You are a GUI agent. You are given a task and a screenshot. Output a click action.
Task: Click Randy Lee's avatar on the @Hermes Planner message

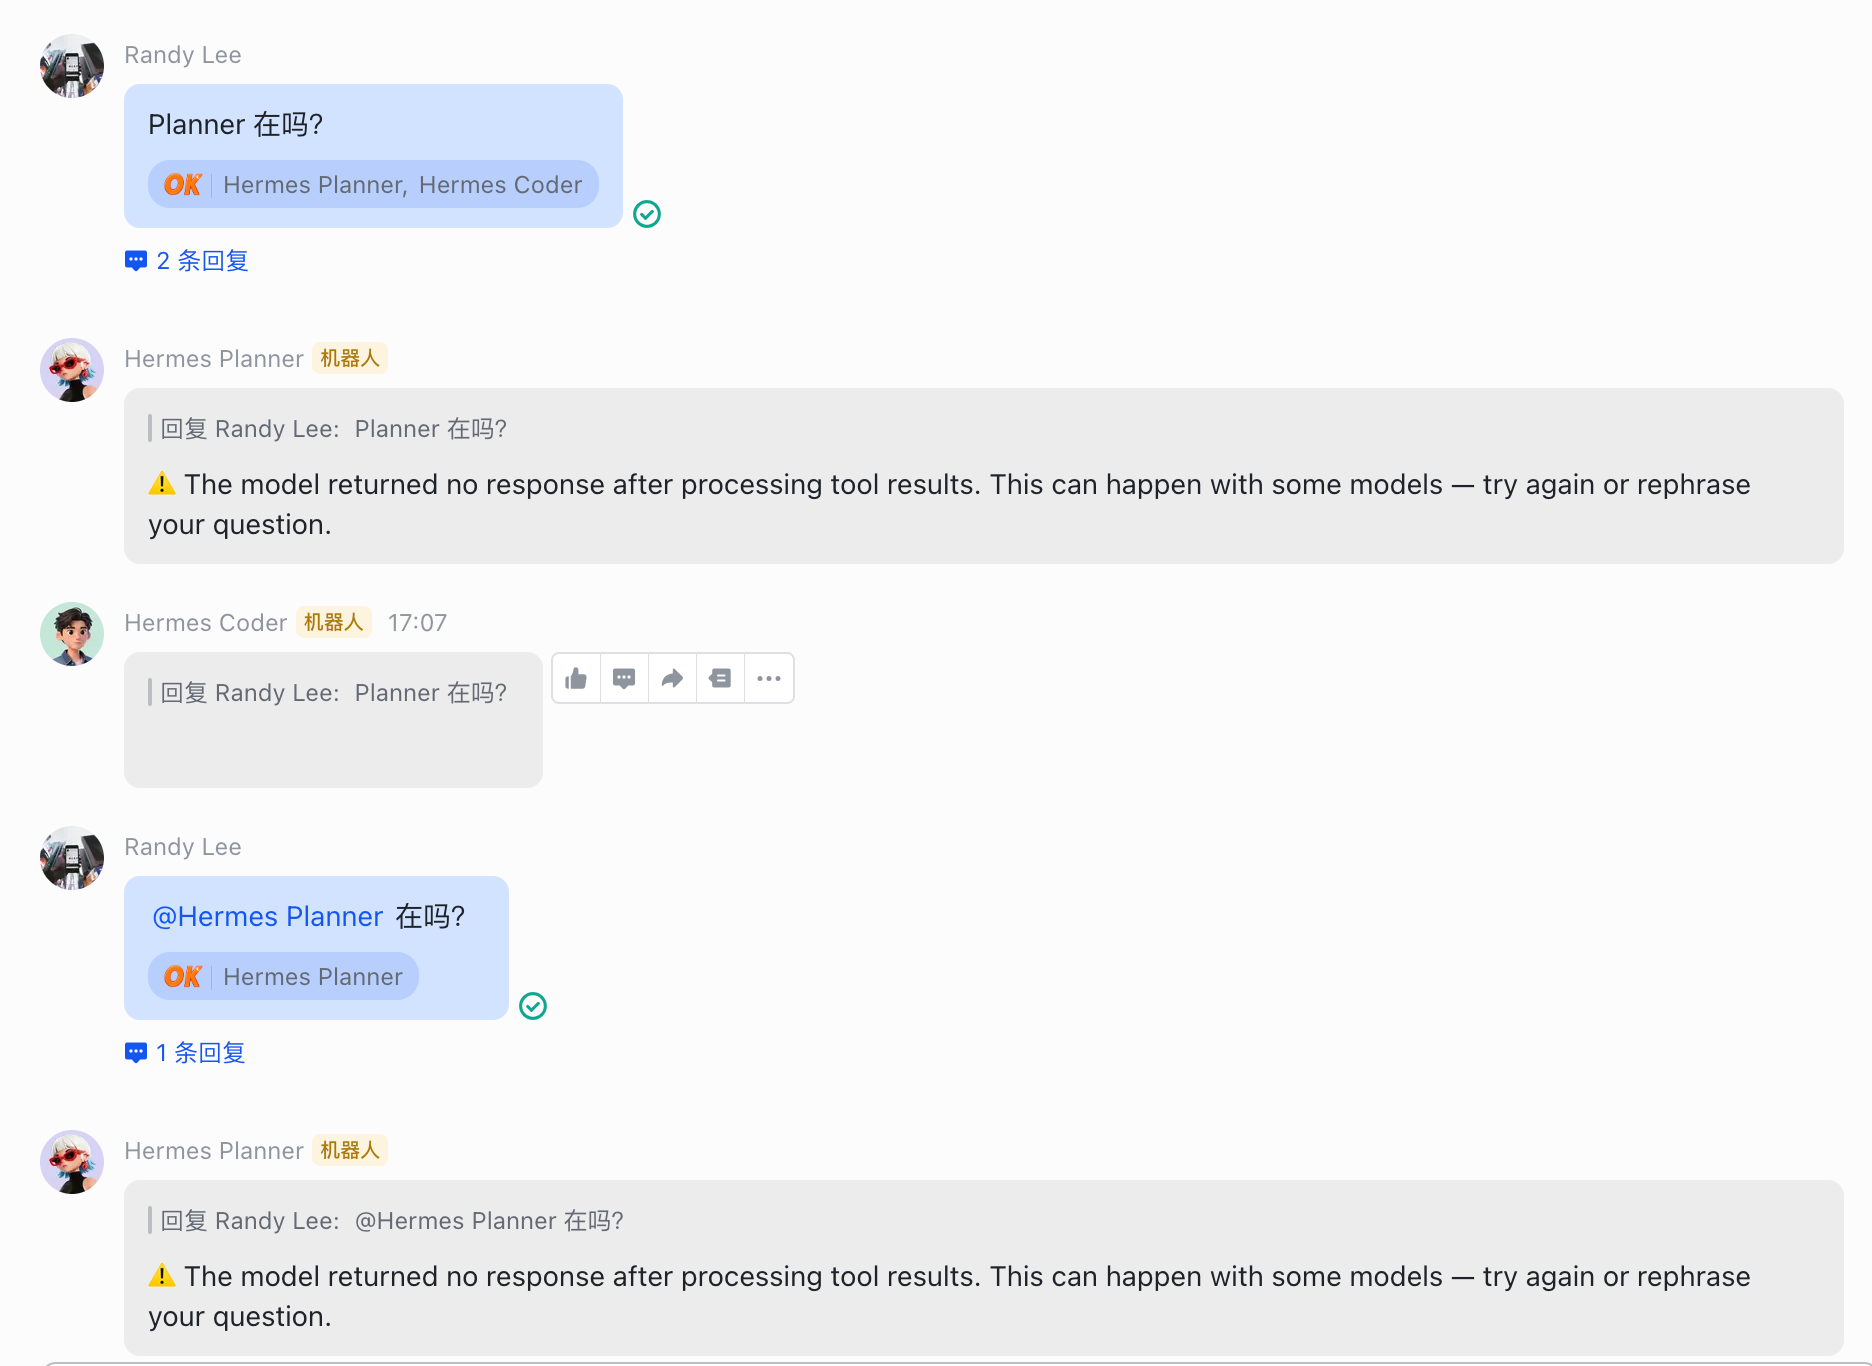(x=72, y=858)
